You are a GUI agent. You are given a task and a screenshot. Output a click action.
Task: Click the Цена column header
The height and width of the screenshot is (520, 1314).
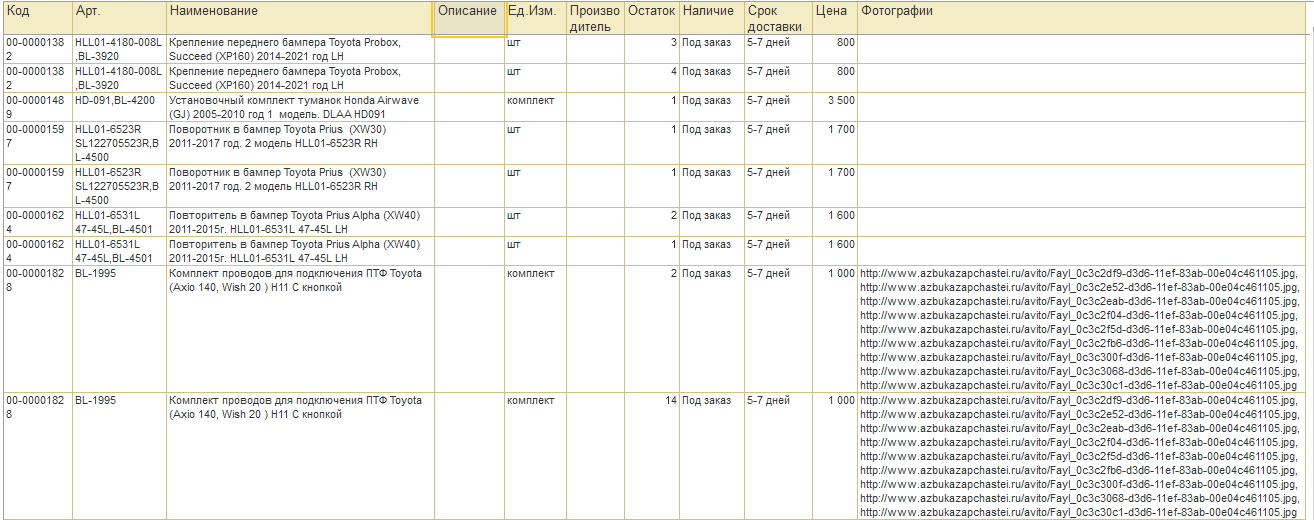coord(834,18)
